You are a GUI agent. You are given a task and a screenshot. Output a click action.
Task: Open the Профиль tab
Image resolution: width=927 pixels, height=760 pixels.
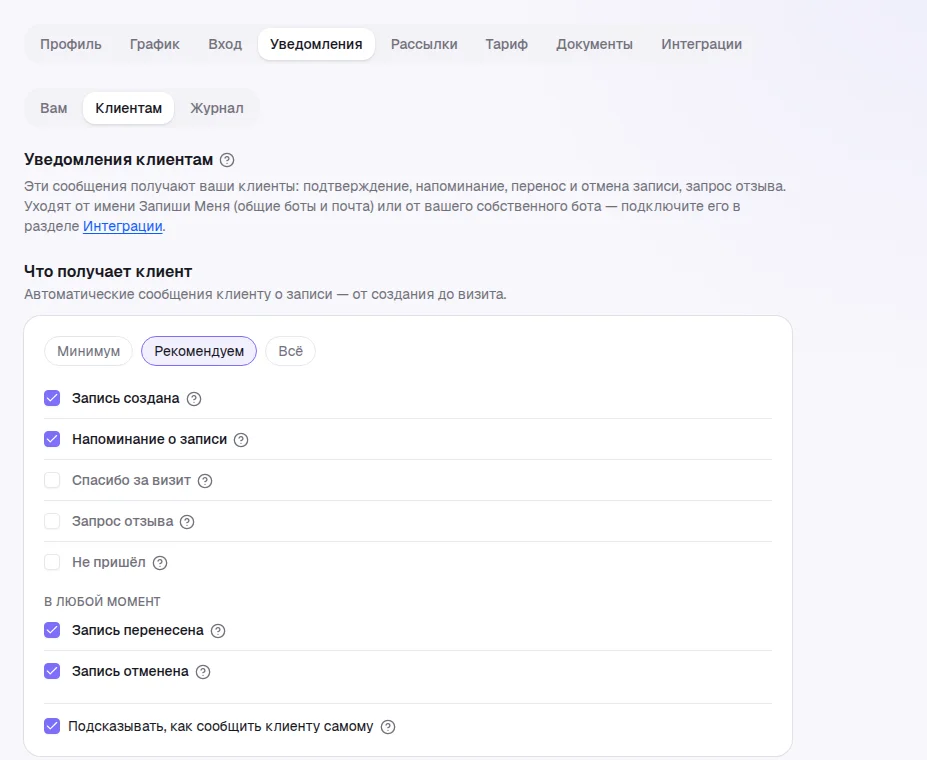(x=71, y=44)
